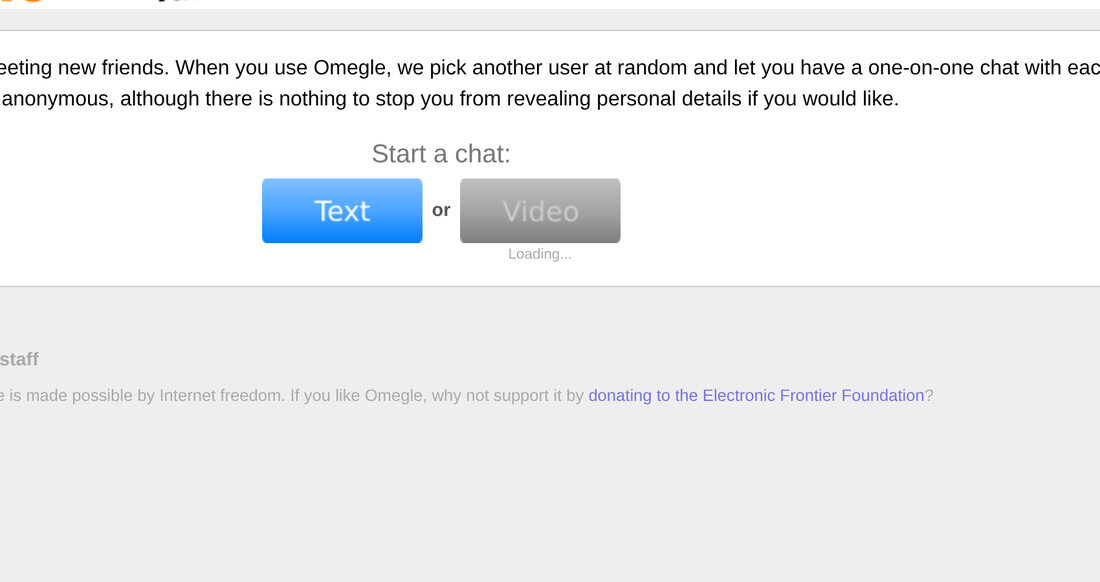Click the grey header strip below the logo

[x=550, y=20]
